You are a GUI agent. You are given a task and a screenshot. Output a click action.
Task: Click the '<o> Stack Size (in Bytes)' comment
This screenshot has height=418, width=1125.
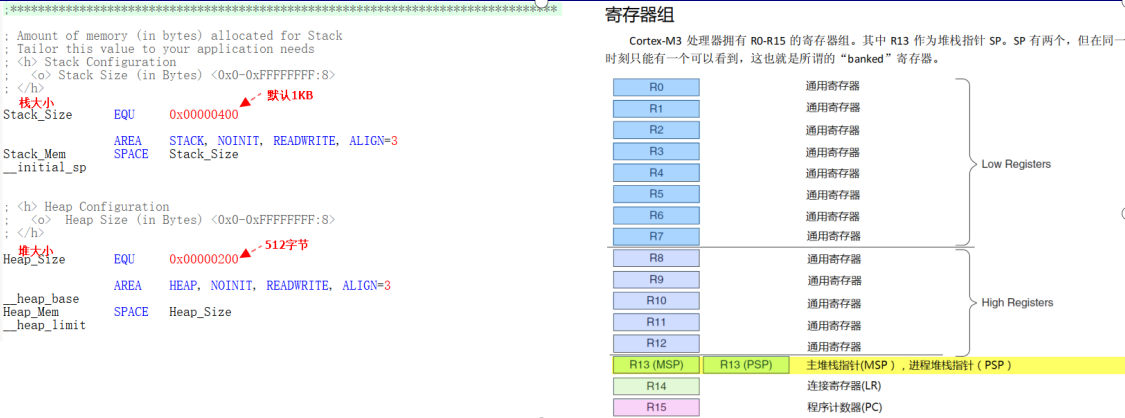click(x=169, y=75)
